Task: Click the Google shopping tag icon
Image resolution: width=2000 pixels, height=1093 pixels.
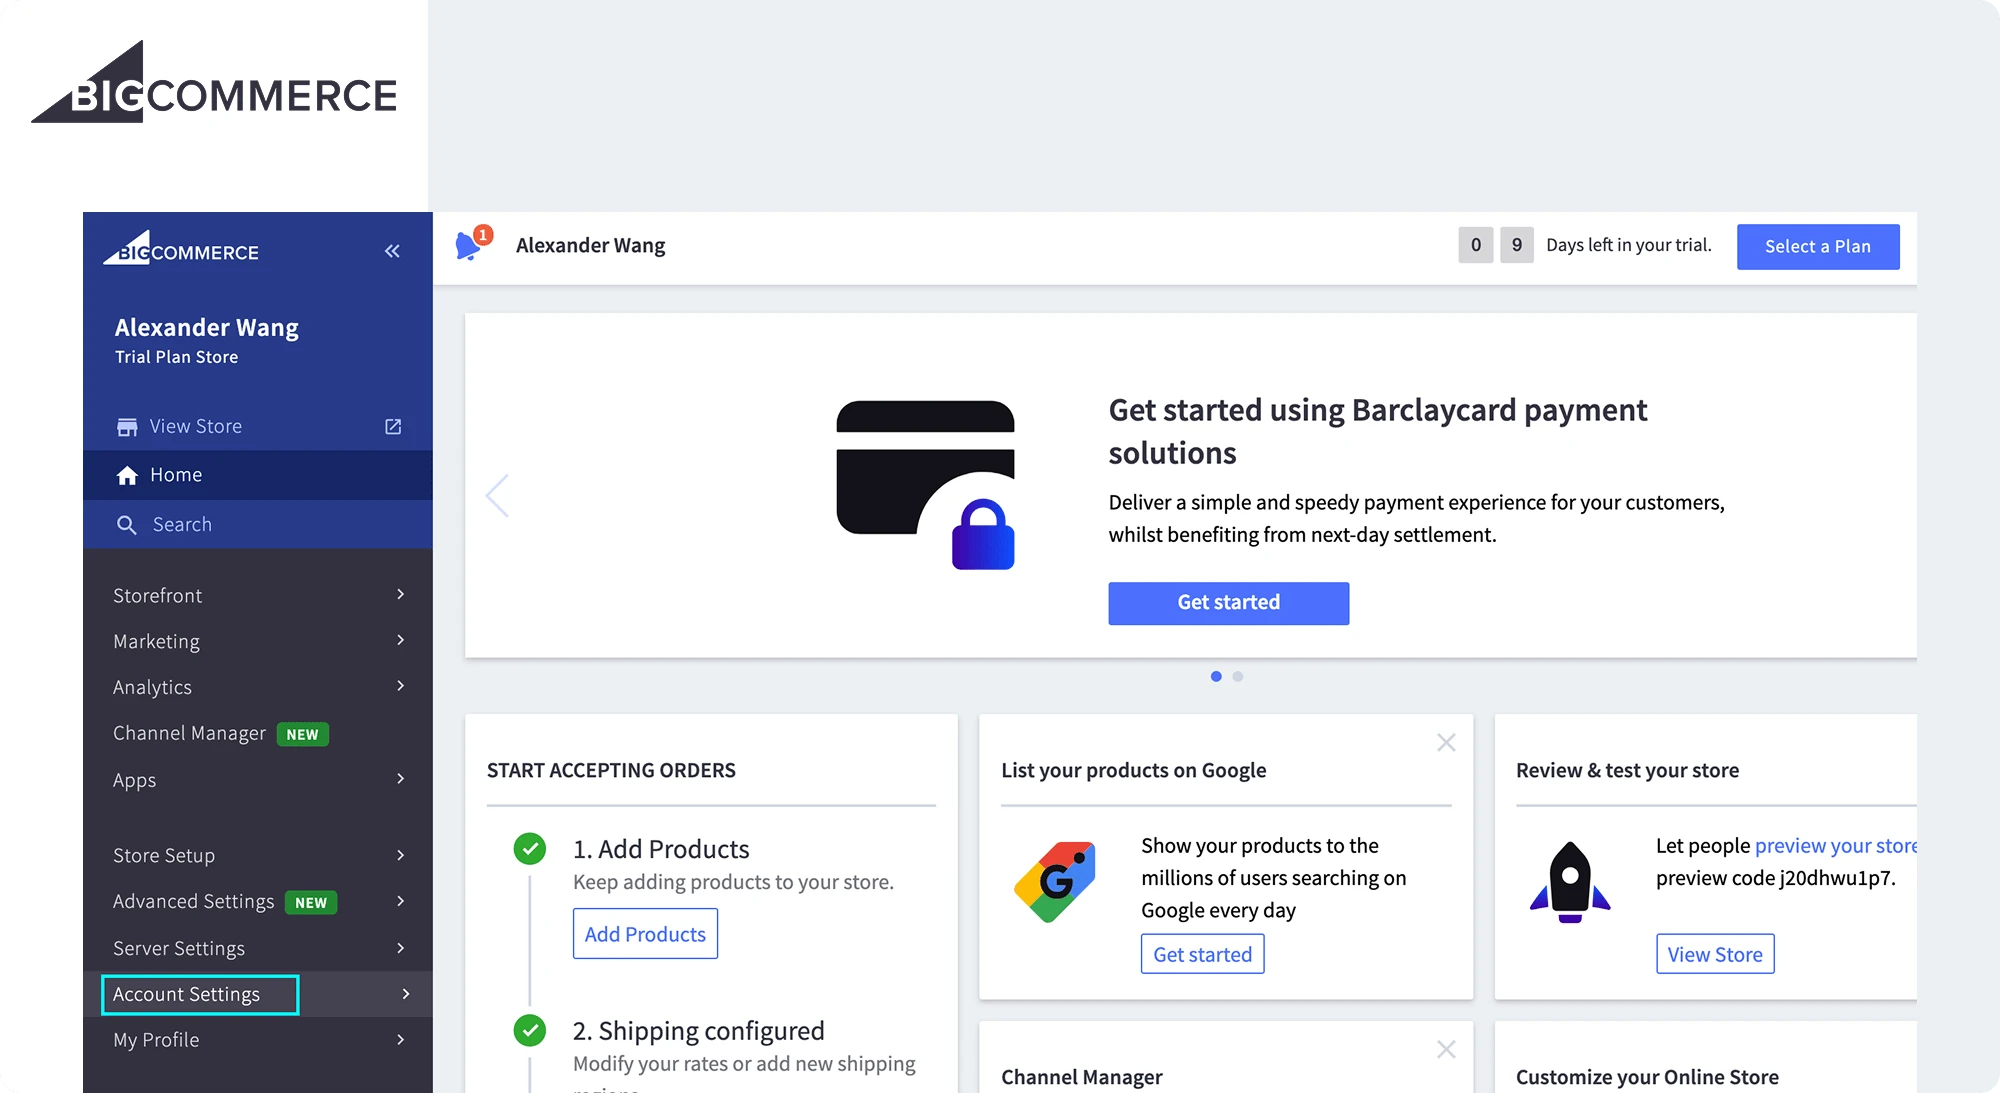Action: coord(1055,881)
